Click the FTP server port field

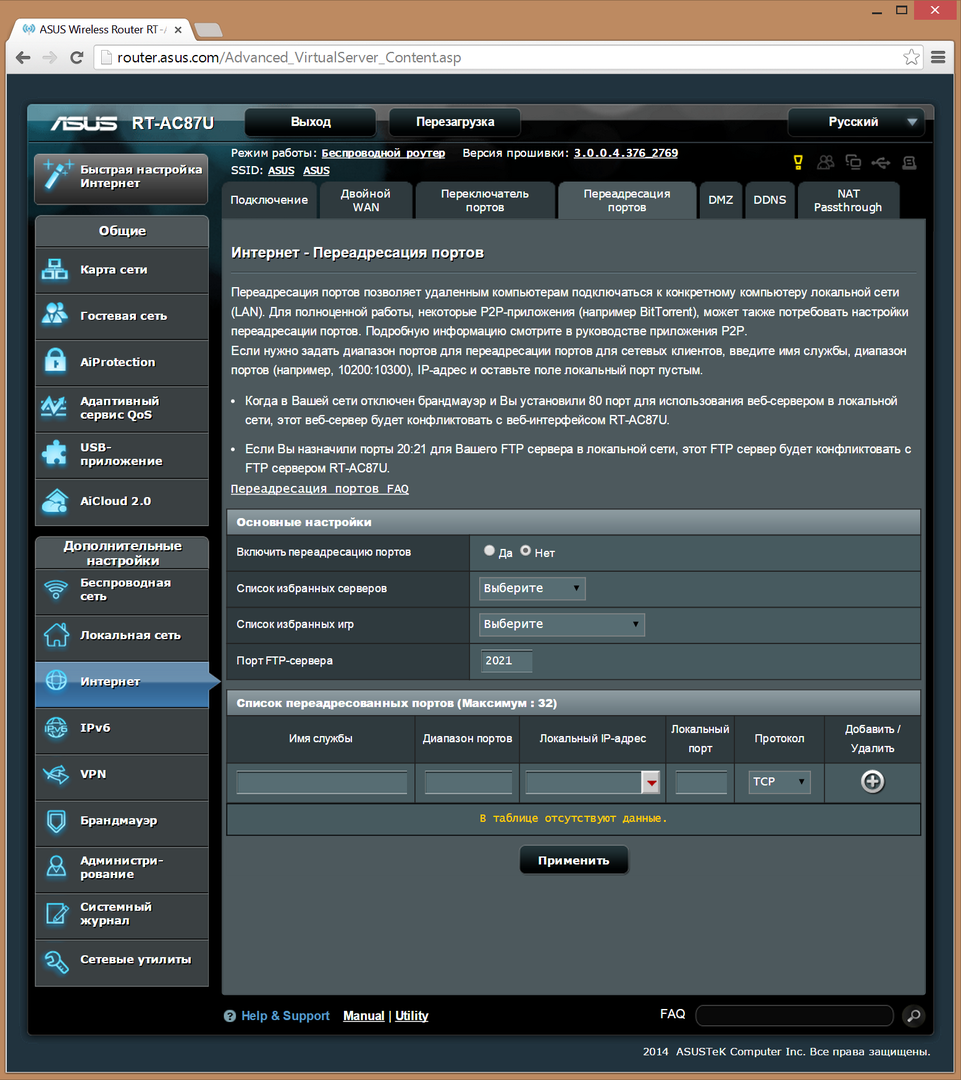coord(506,660)
